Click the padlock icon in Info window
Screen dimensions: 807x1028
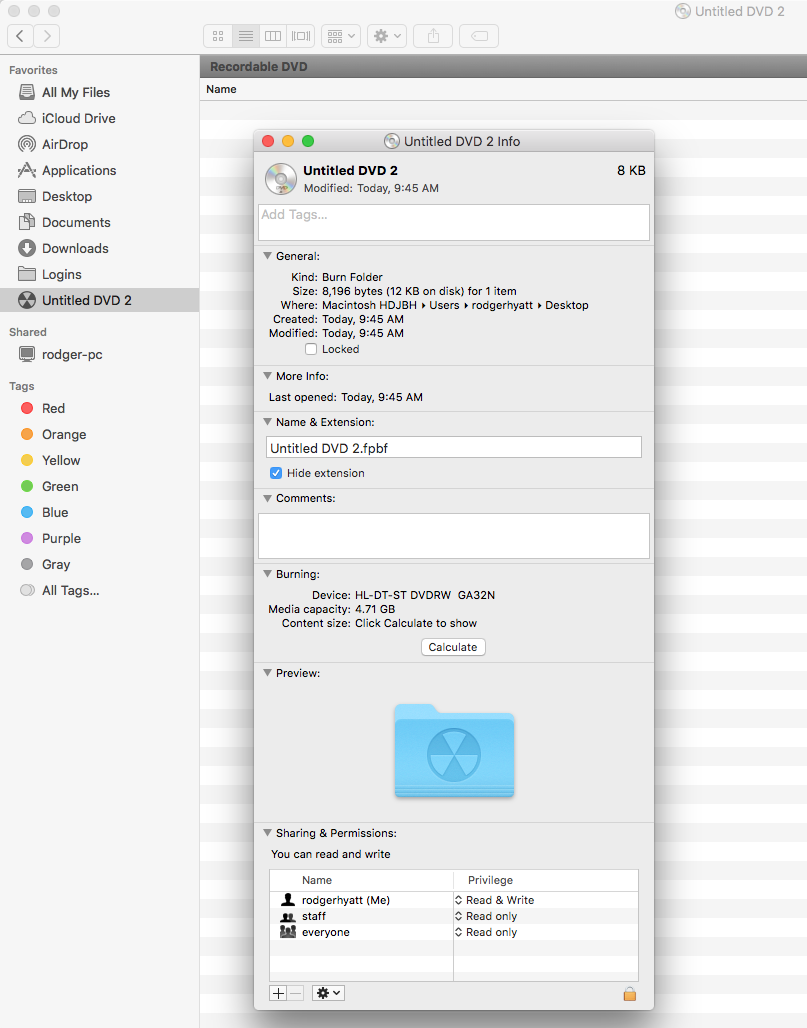click(629, 994)
